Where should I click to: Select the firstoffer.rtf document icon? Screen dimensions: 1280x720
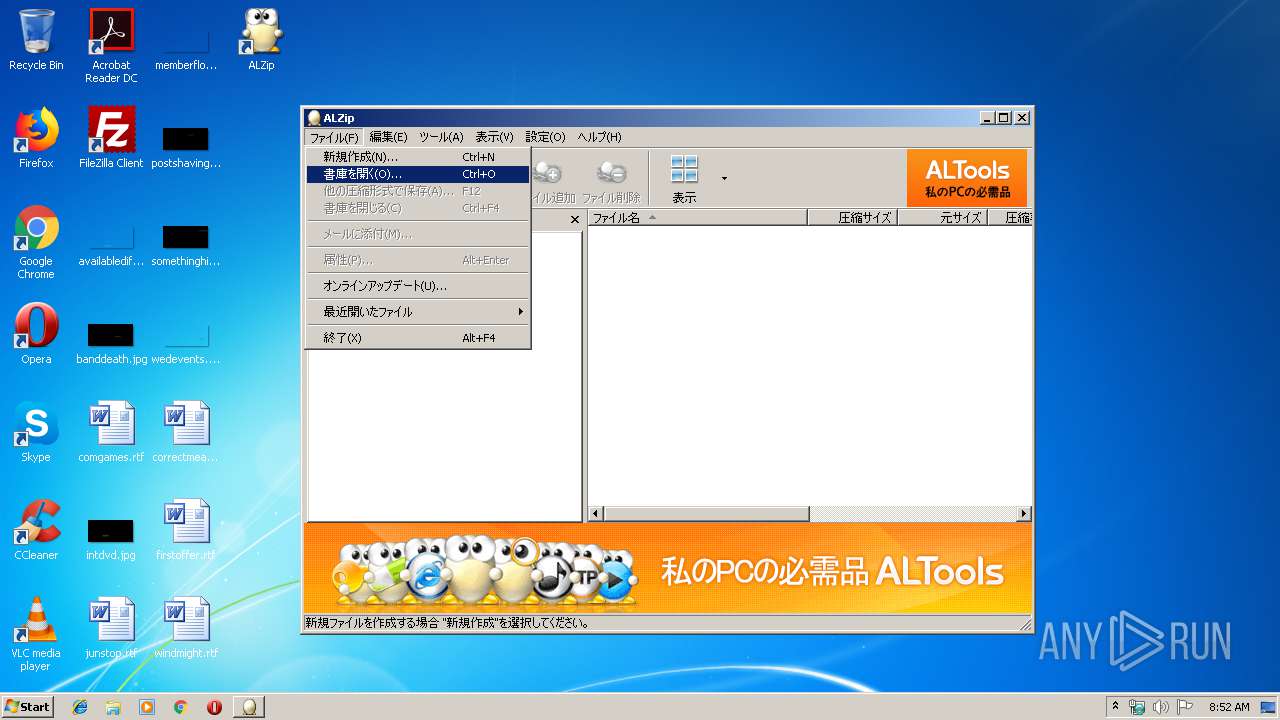pos(186,530)
